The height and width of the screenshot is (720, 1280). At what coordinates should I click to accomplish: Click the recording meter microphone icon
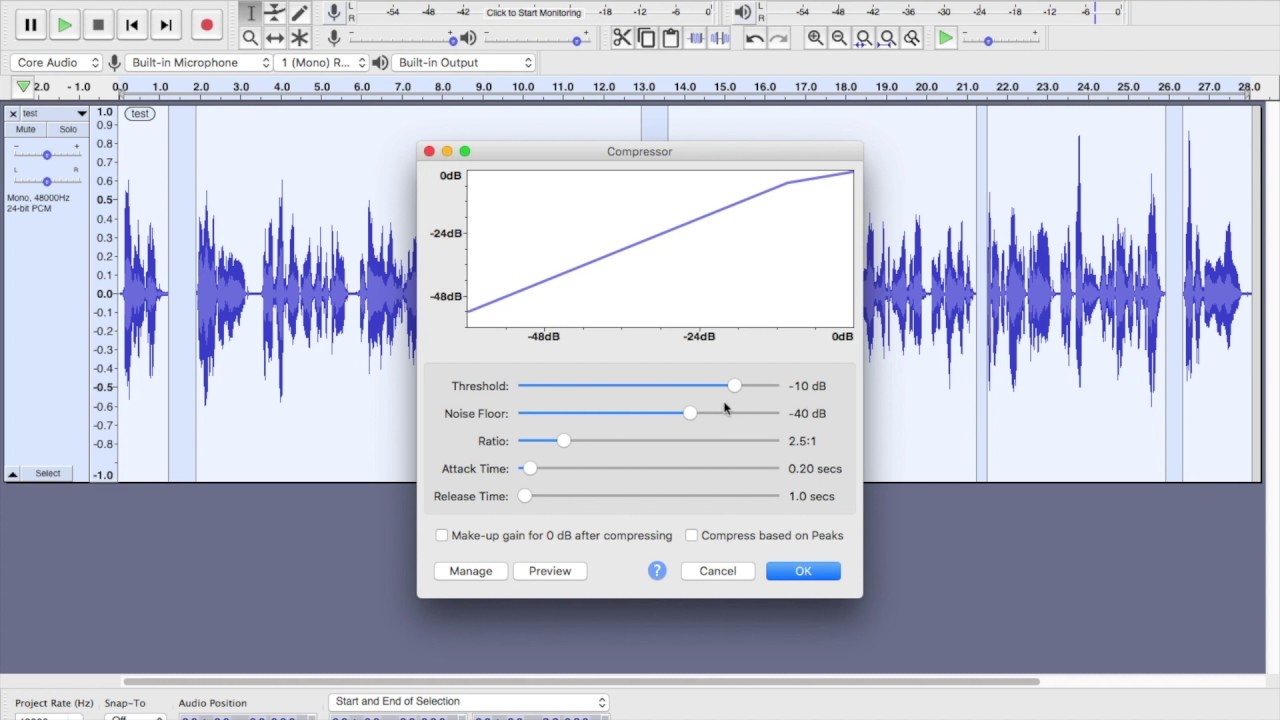tap(334, 13)
